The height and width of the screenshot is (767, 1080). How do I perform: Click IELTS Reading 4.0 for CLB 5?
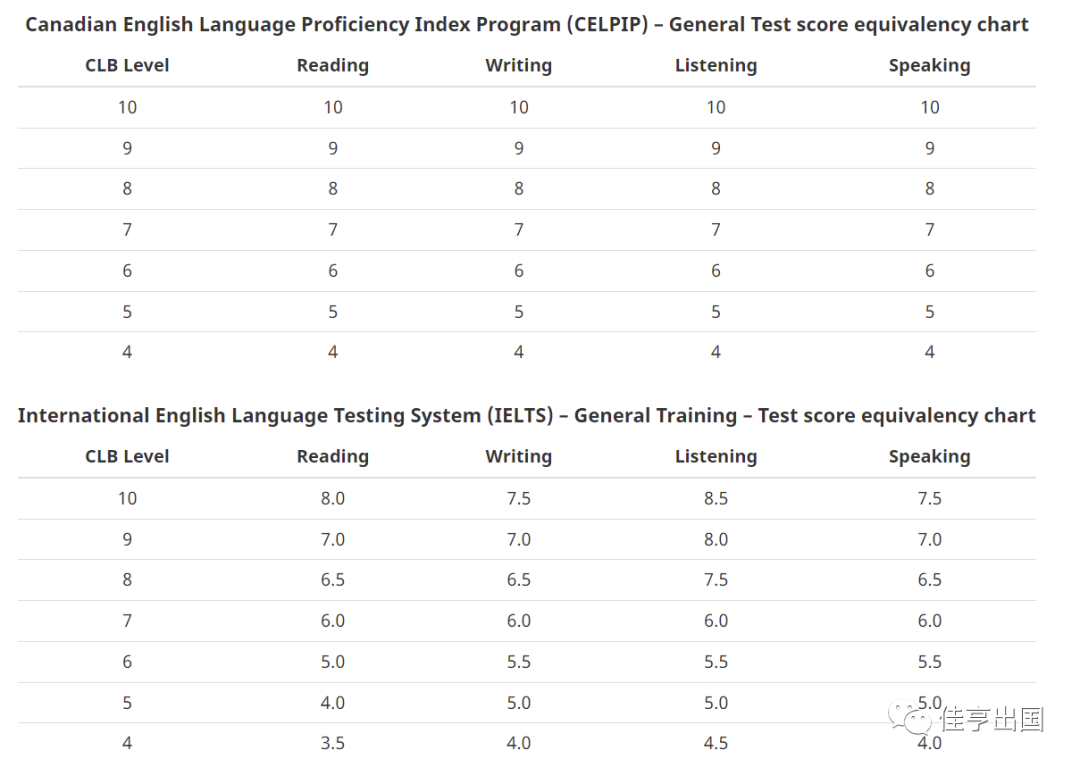click(x=333, y=703)
